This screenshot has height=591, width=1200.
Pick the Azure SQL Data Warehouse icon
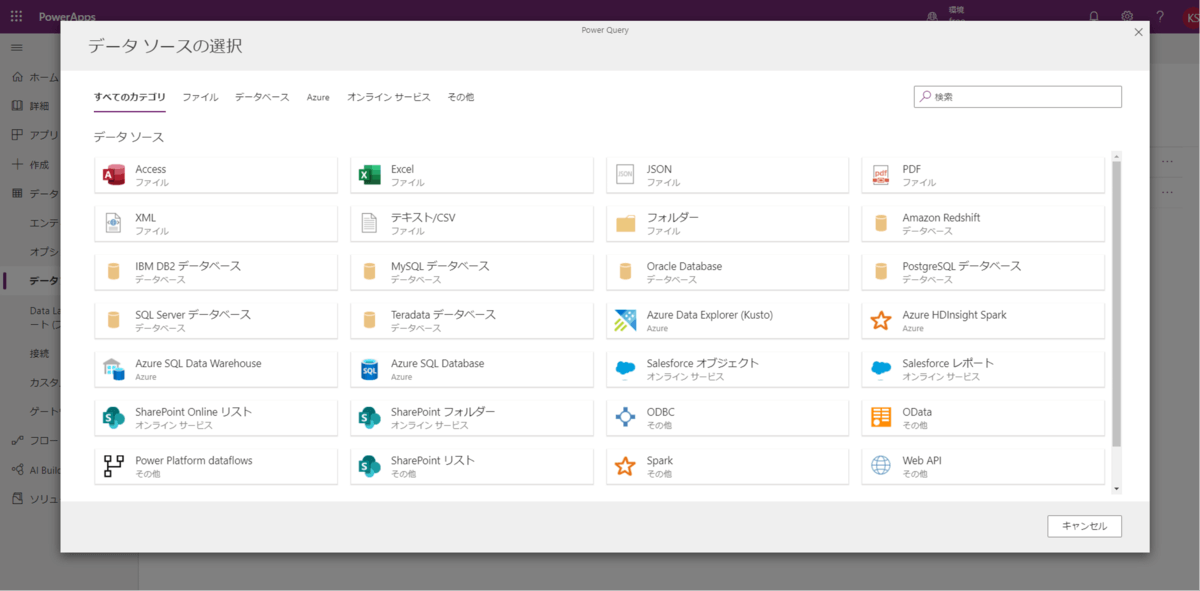coord(114,369)
